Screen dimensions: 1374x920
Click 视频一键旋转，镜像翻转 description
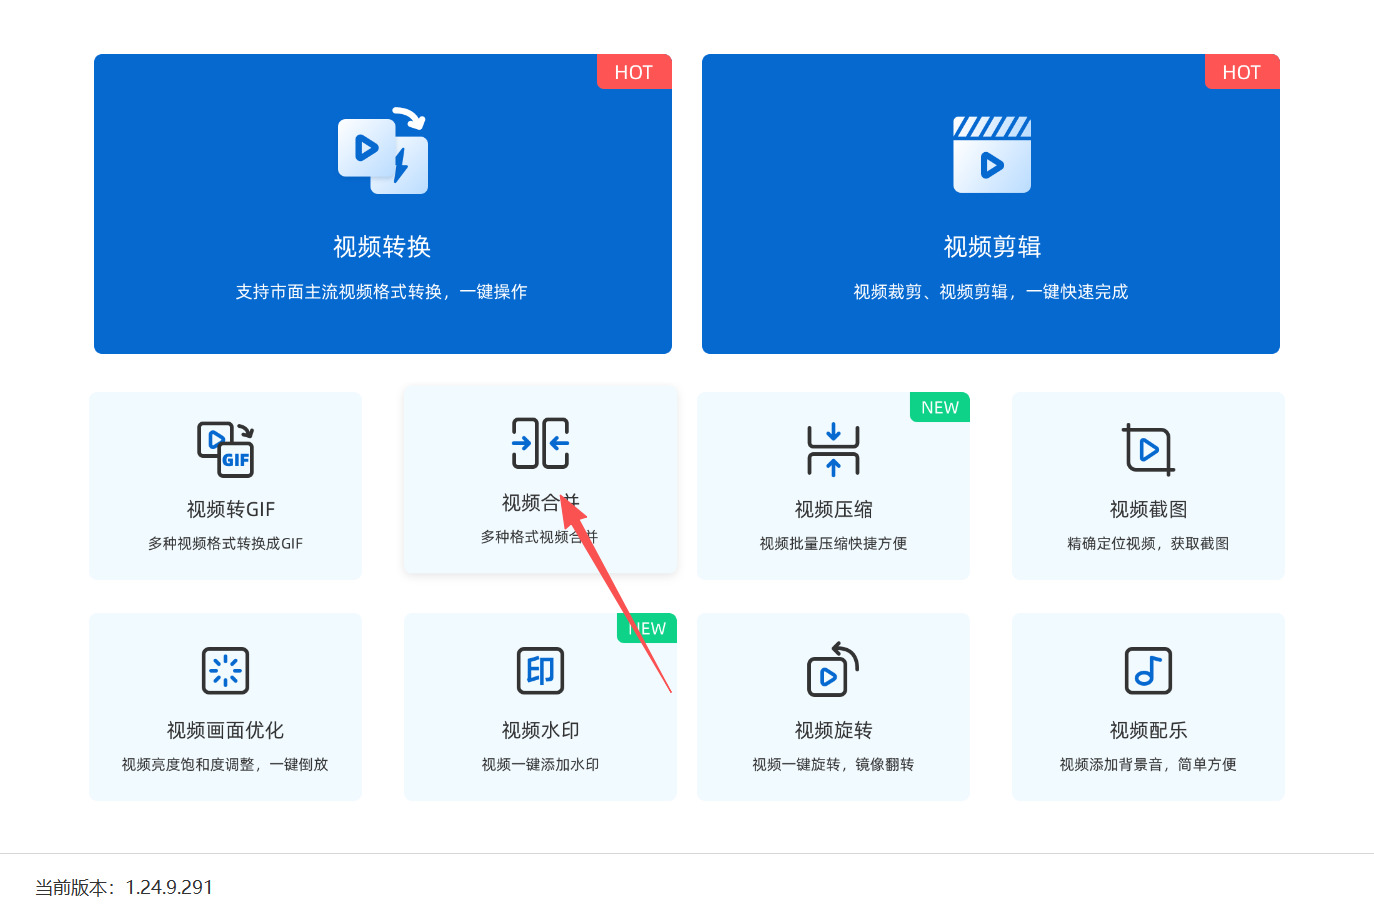pos(834,764)
